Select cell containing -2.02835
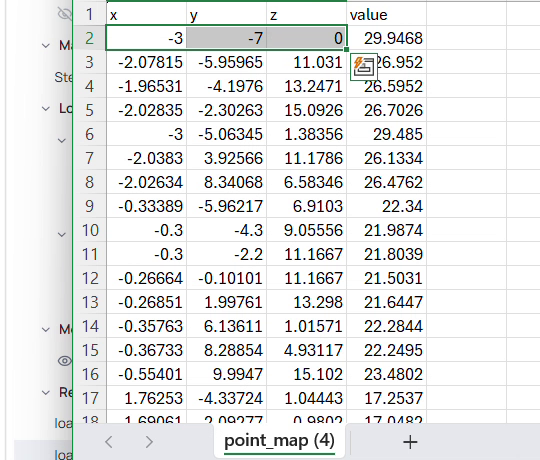The image size is (540, 460). tap(146, 110)
